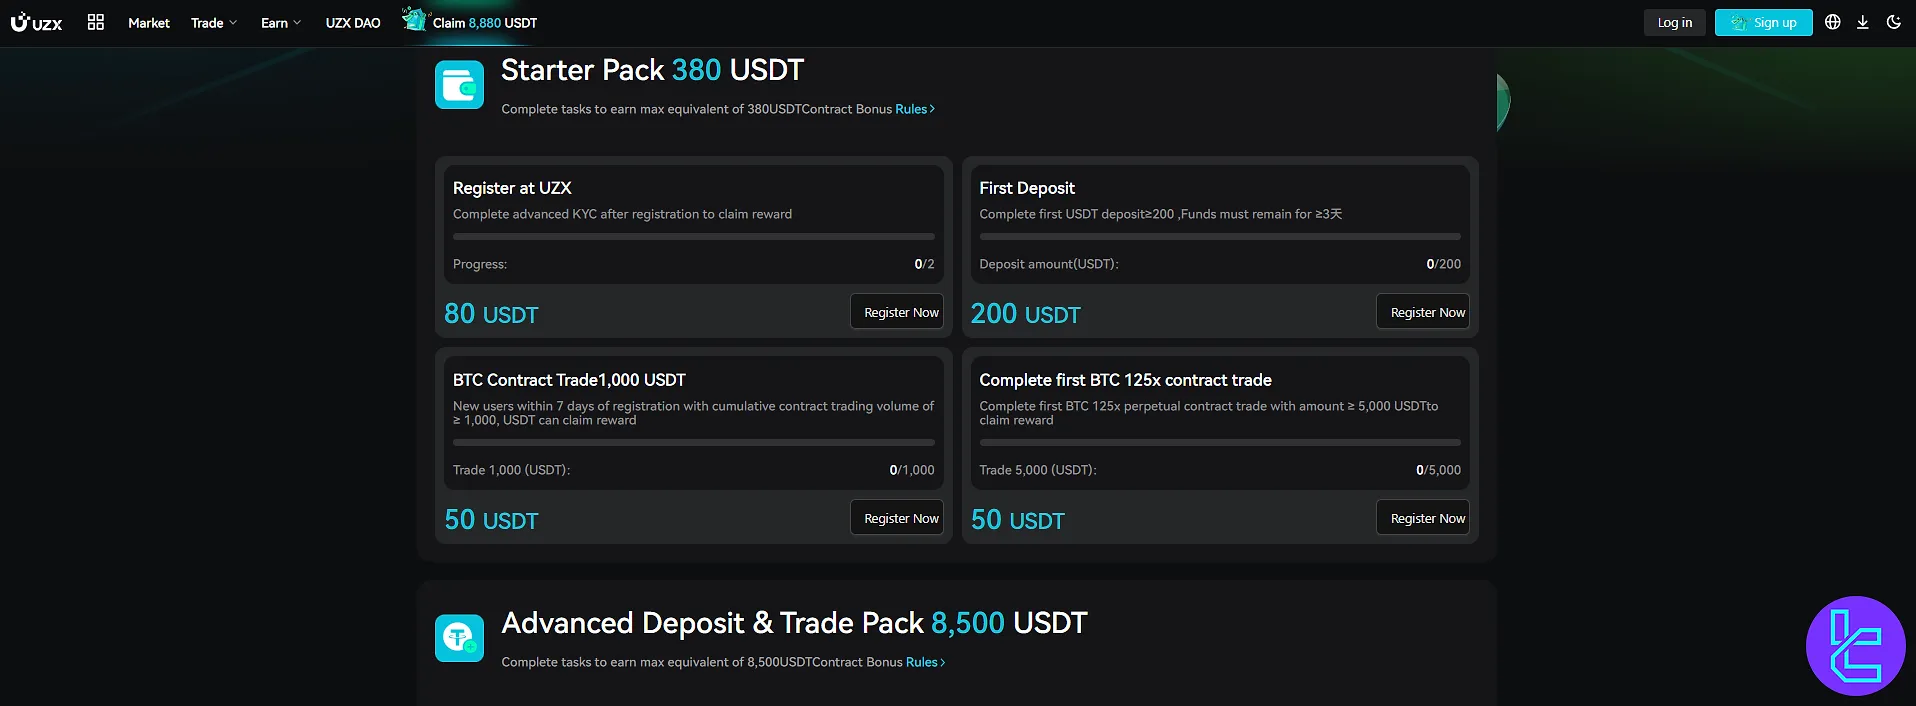Click the language globe icon

(x=1832, y=22)
